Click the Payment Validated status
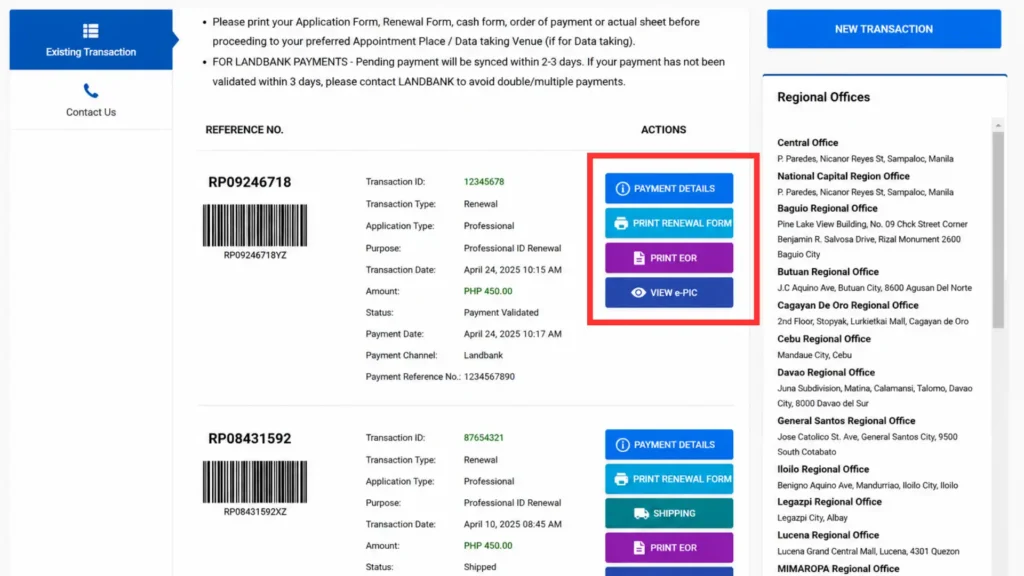 tap(501, 313)
